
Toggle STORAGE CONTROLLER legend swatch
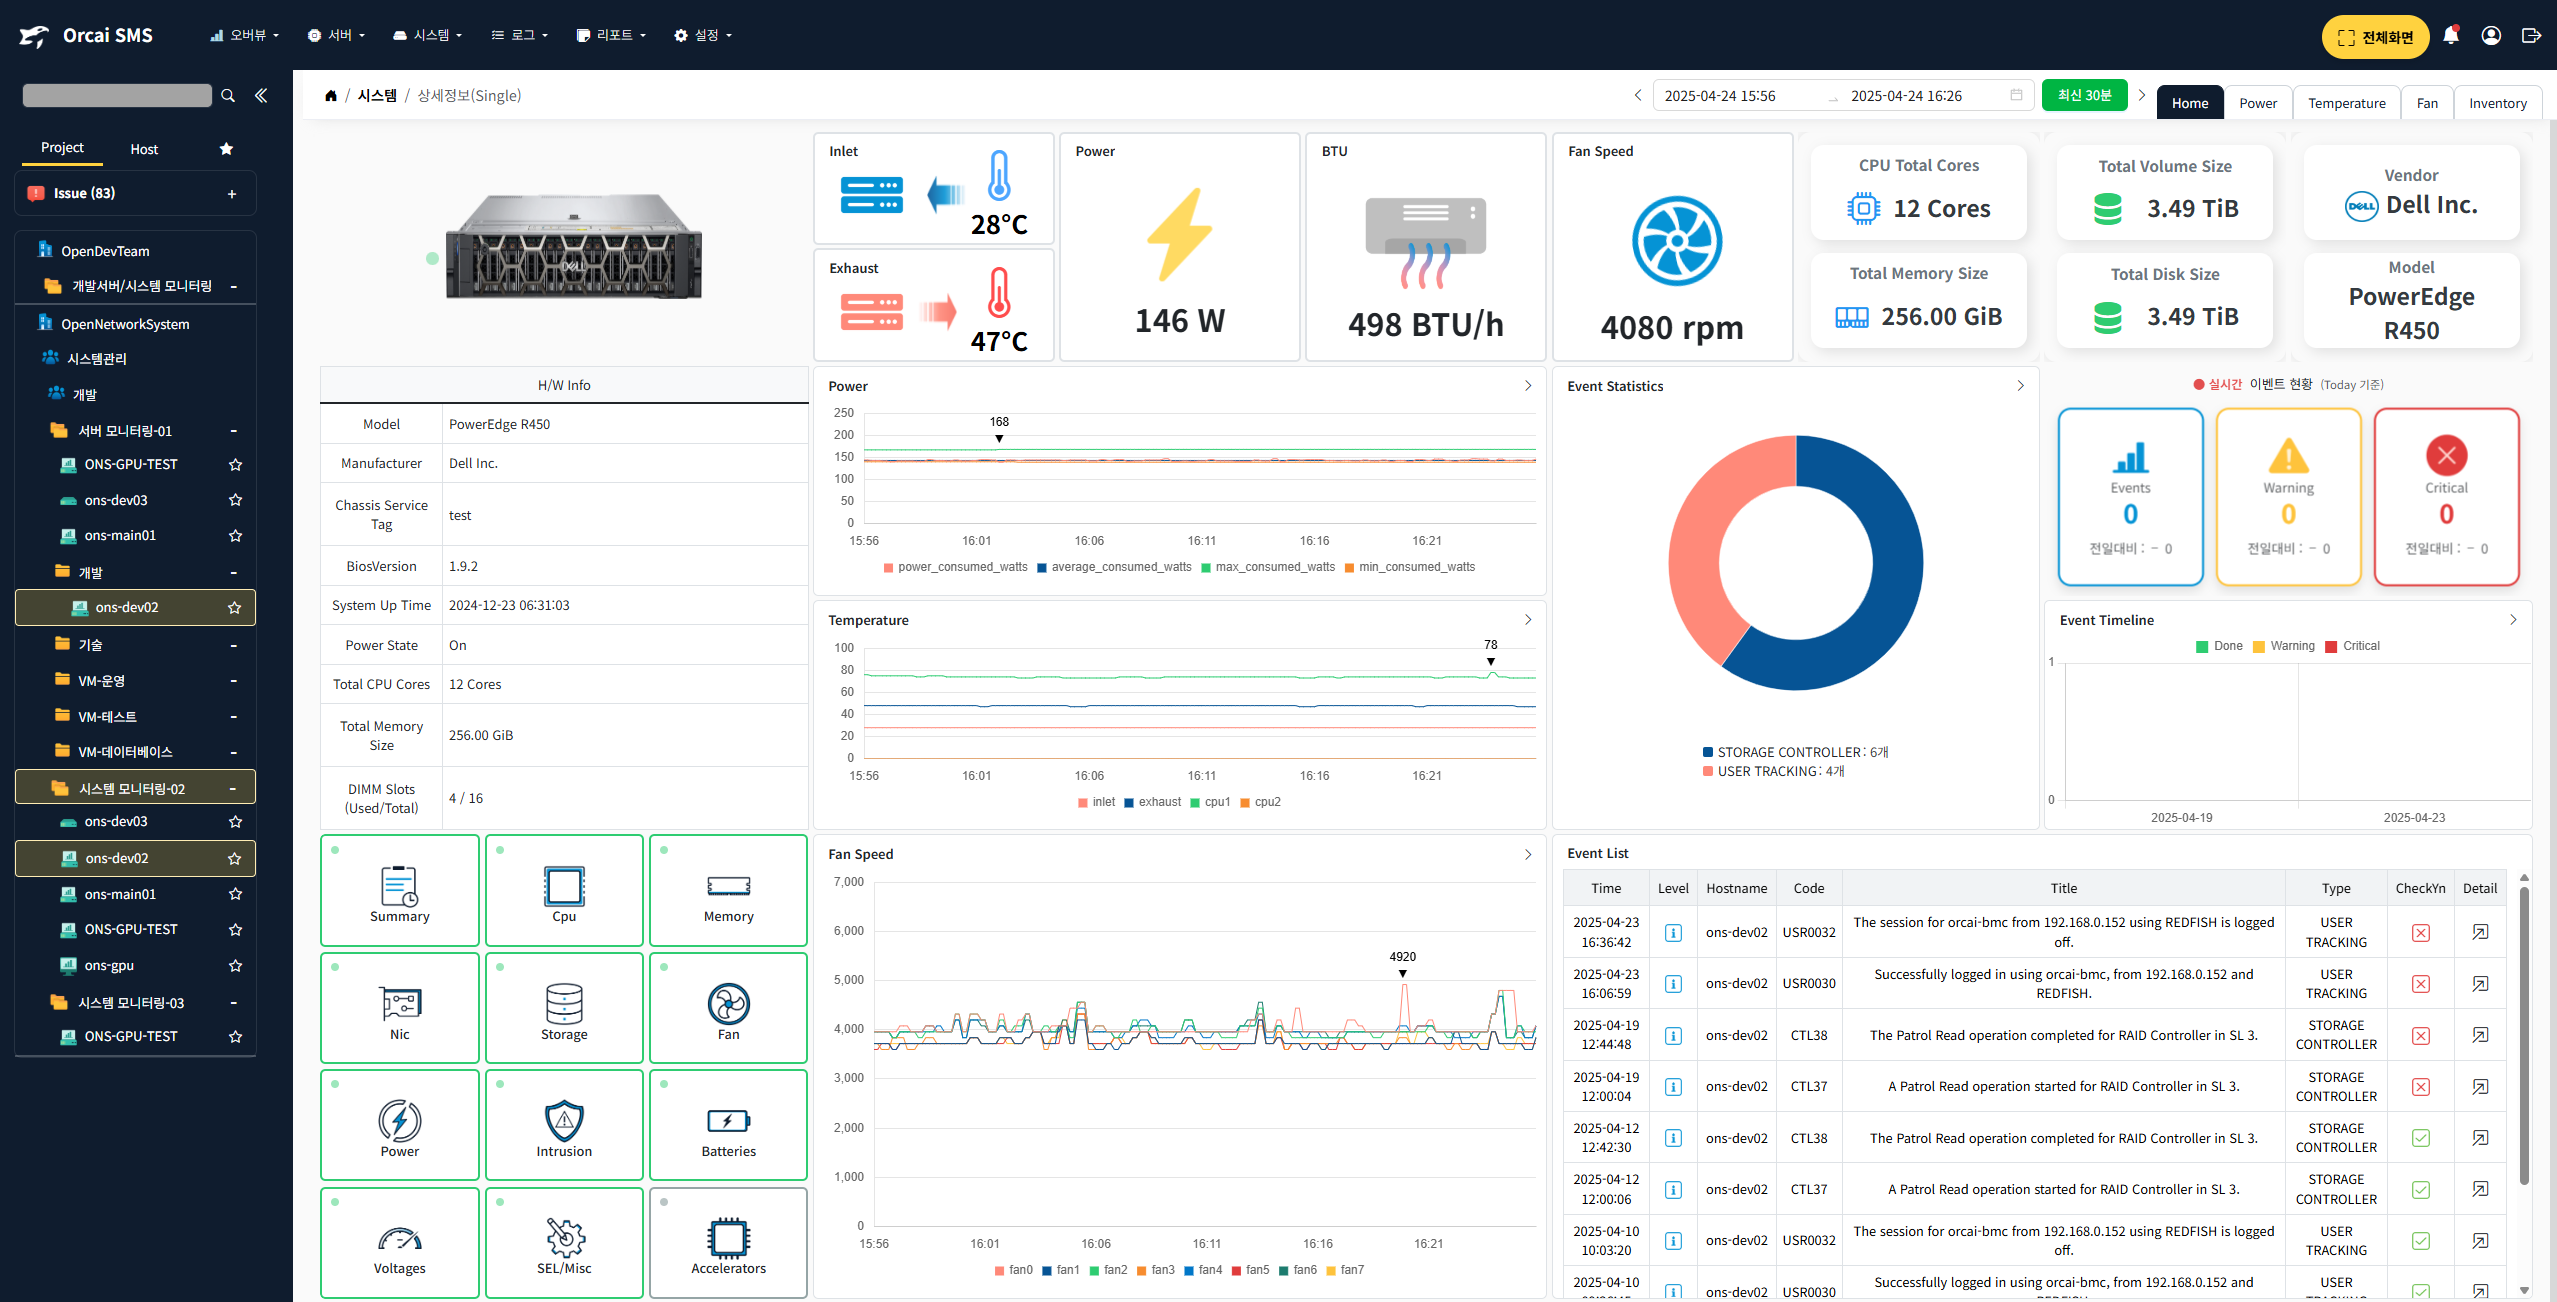(1708, 752)
